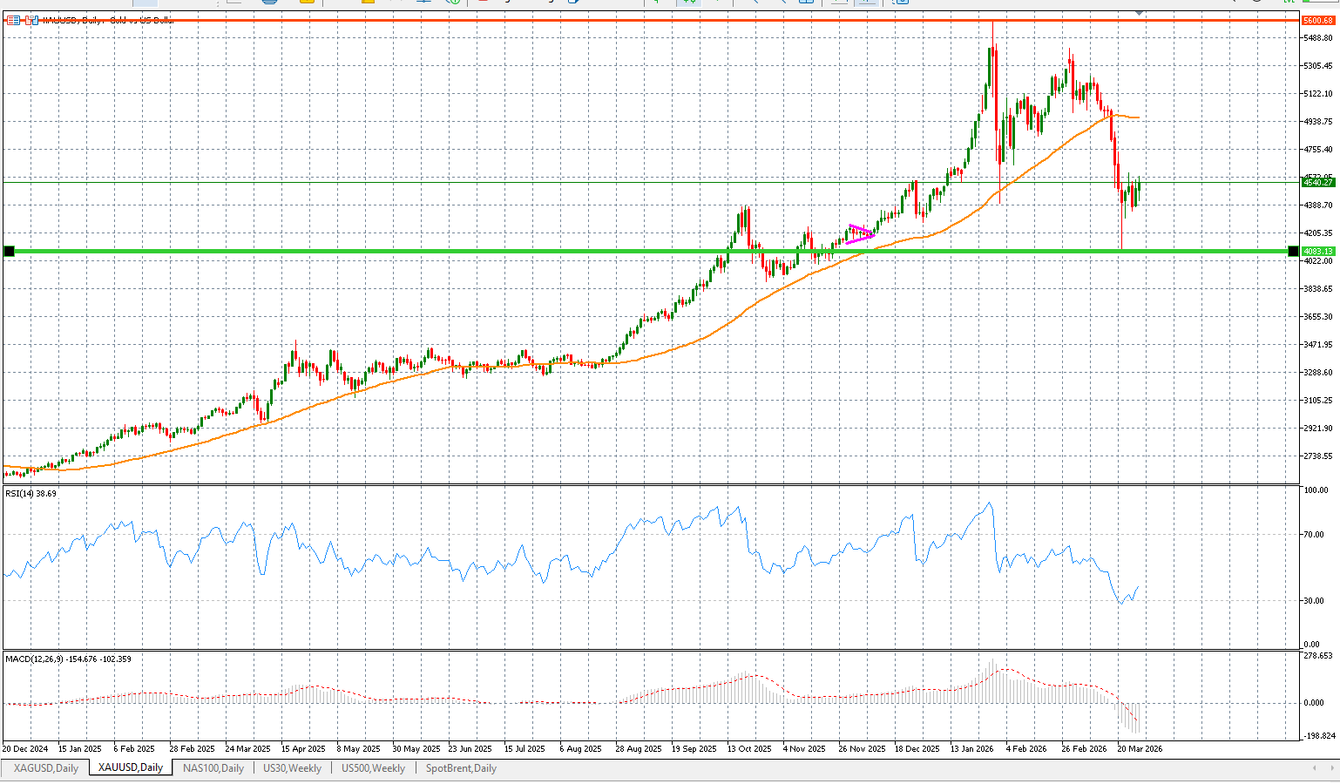Click the RSI(14) 38.69 indicator label
Image resolution: width=1340 pixels, height=783 pixels.
[30, 492]
